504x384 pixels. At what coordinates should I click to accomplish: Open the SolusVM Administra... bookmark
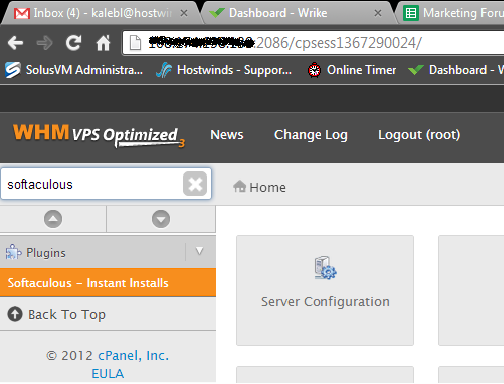tap(74, 70)
